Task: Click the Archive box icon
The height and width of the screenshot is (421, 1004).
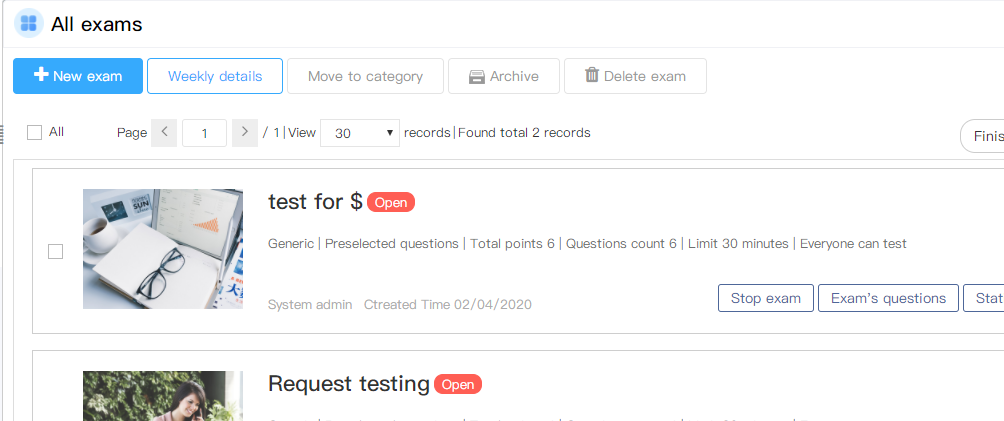Action: [476, 77]
